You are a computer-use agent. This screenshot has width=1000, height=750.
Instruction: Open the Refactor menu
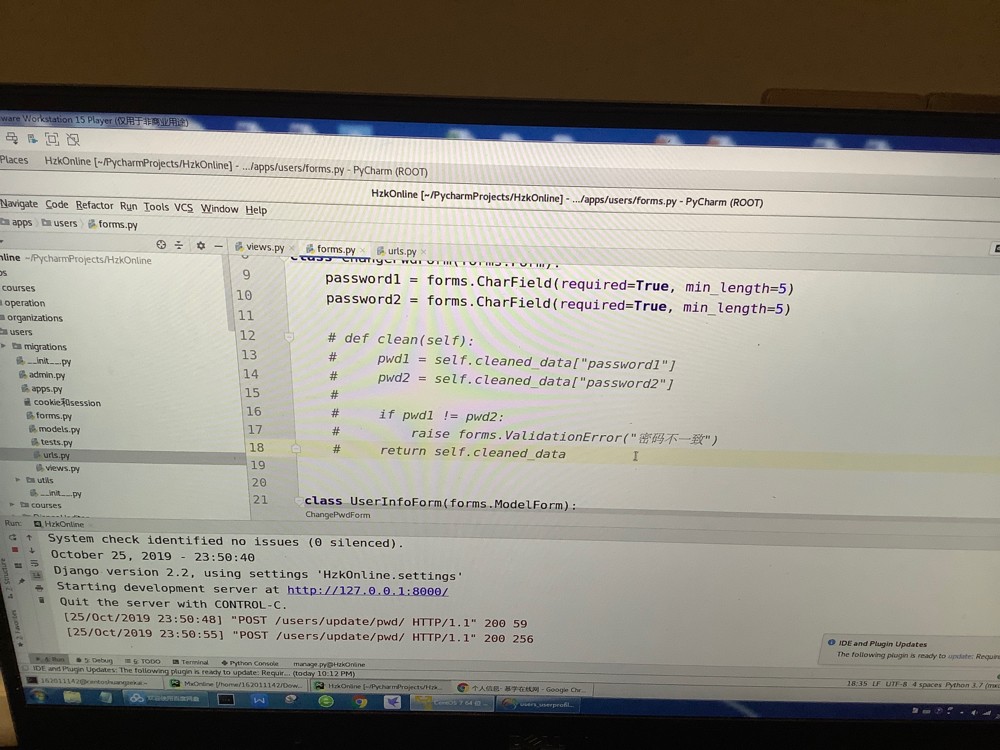click(x=94, y=205)
